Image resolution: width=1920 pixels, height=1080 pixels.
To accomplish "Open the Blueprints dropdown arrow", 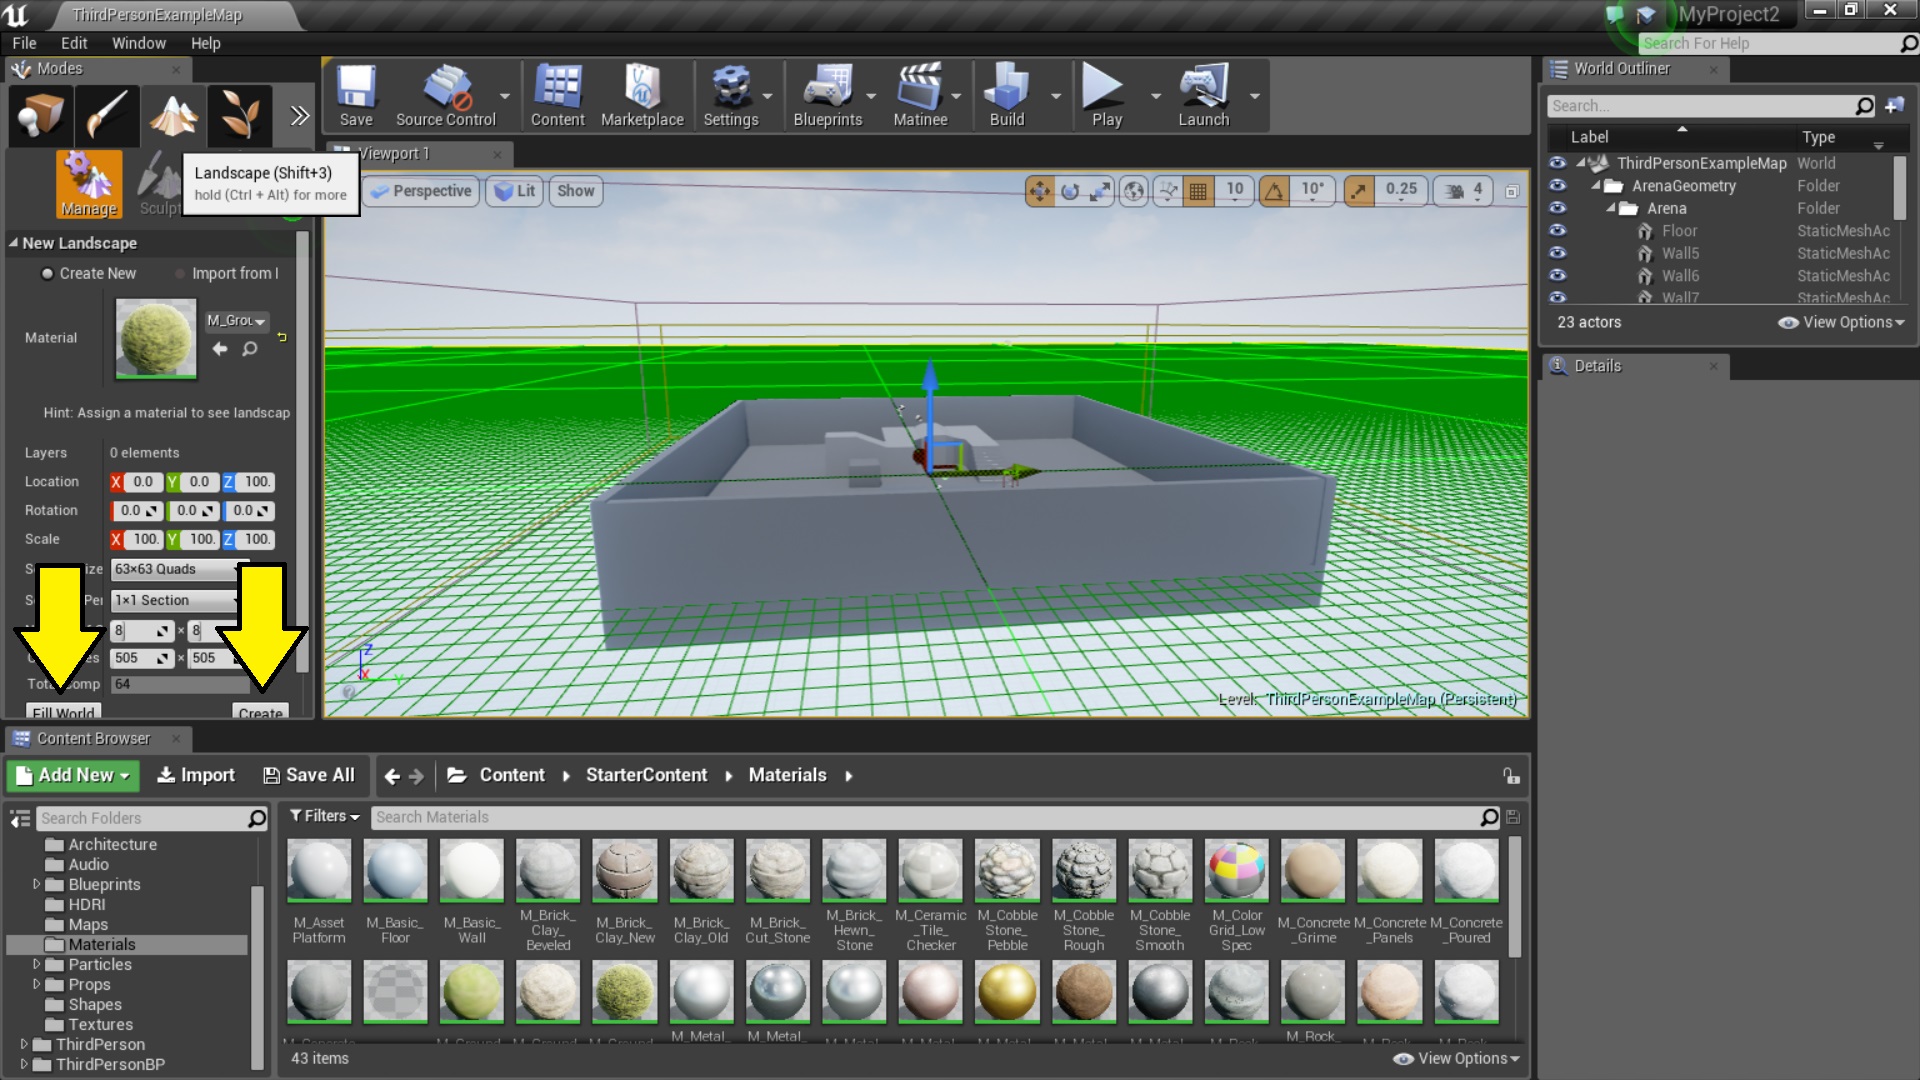I will 871,96.
